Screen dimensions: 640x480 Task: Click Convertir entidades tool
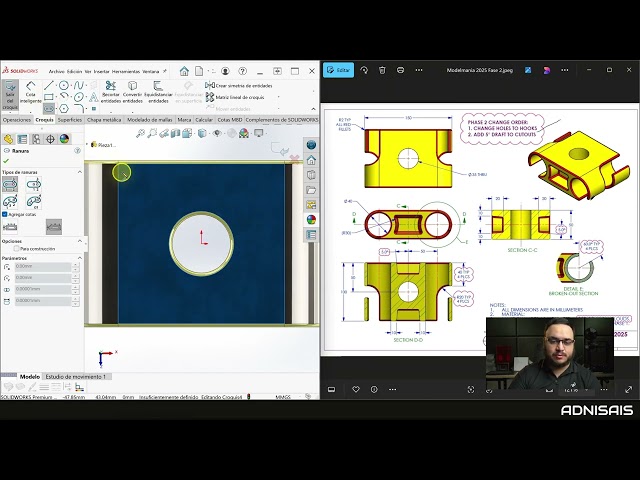[132, 92]
